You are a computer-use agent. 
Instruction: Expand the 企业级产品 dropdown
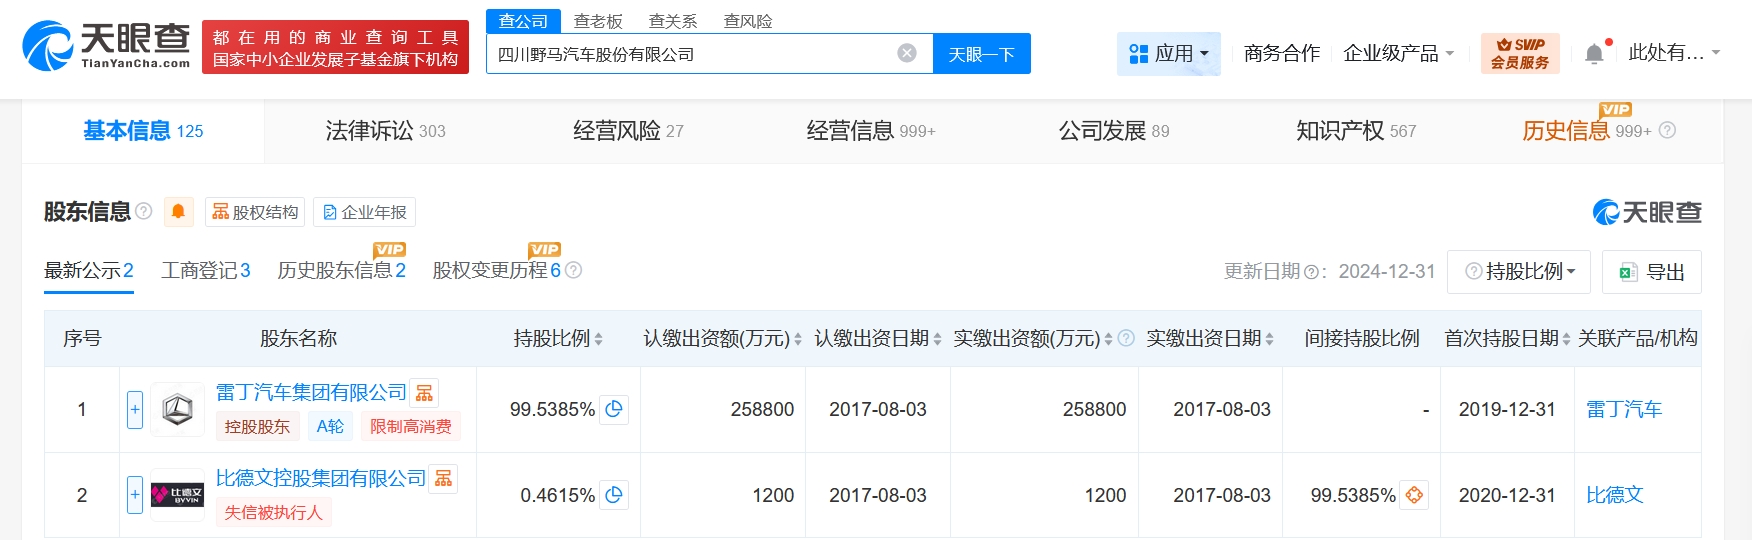click(x=1398, y=54)
